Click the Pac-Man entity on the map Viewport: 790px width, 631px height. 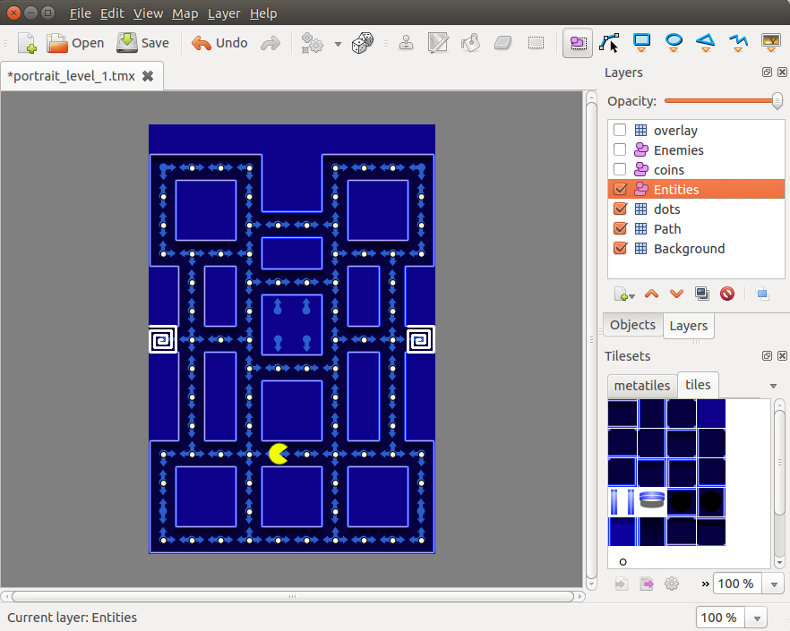click(278, 454)
